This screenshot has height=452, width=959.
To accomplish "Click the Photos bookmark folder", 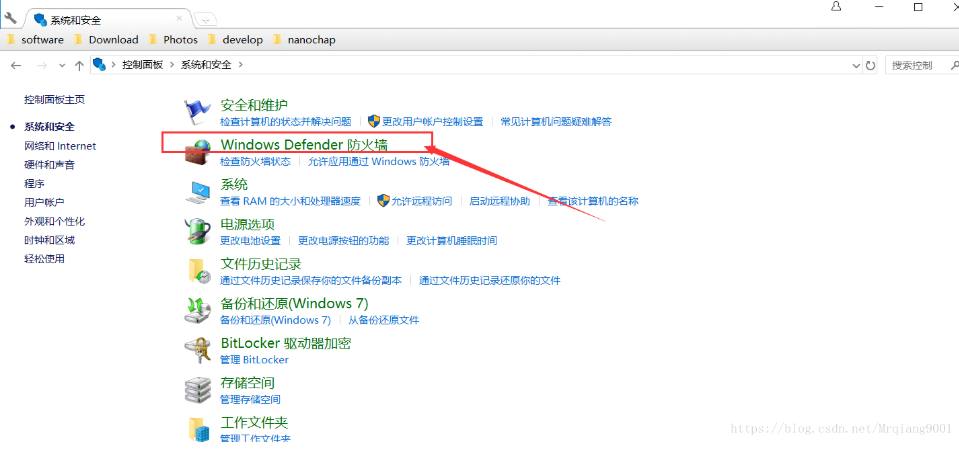I will pos(173,40).
